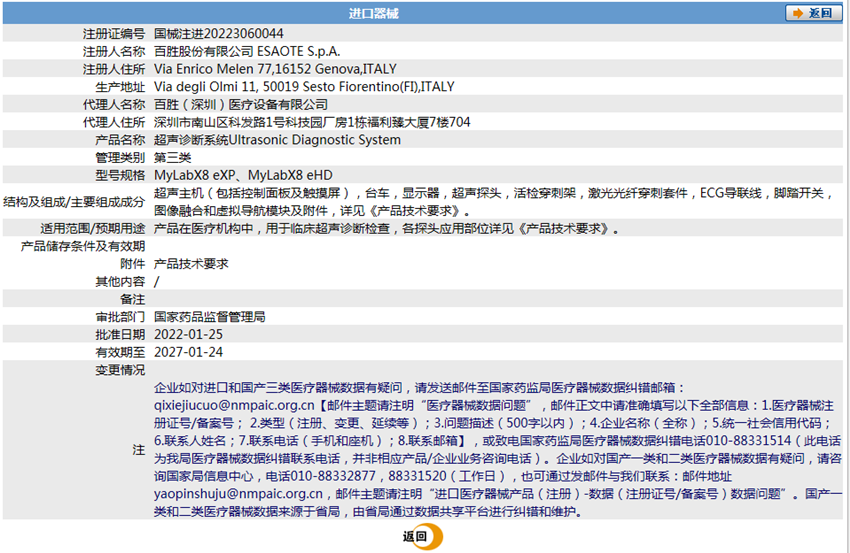850x553 pixels.
Task: Click the 变更情况 label
Action: [x=120, y=370]
